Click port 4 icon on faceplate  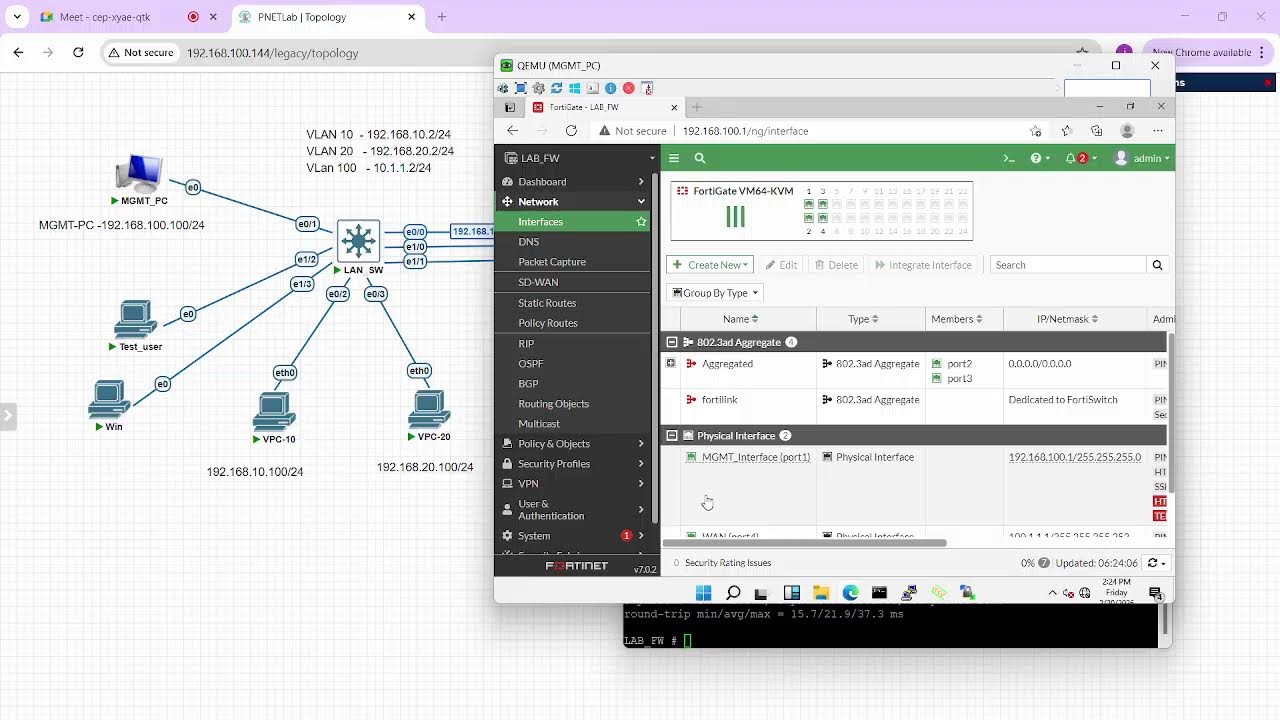tap(823, 218)
